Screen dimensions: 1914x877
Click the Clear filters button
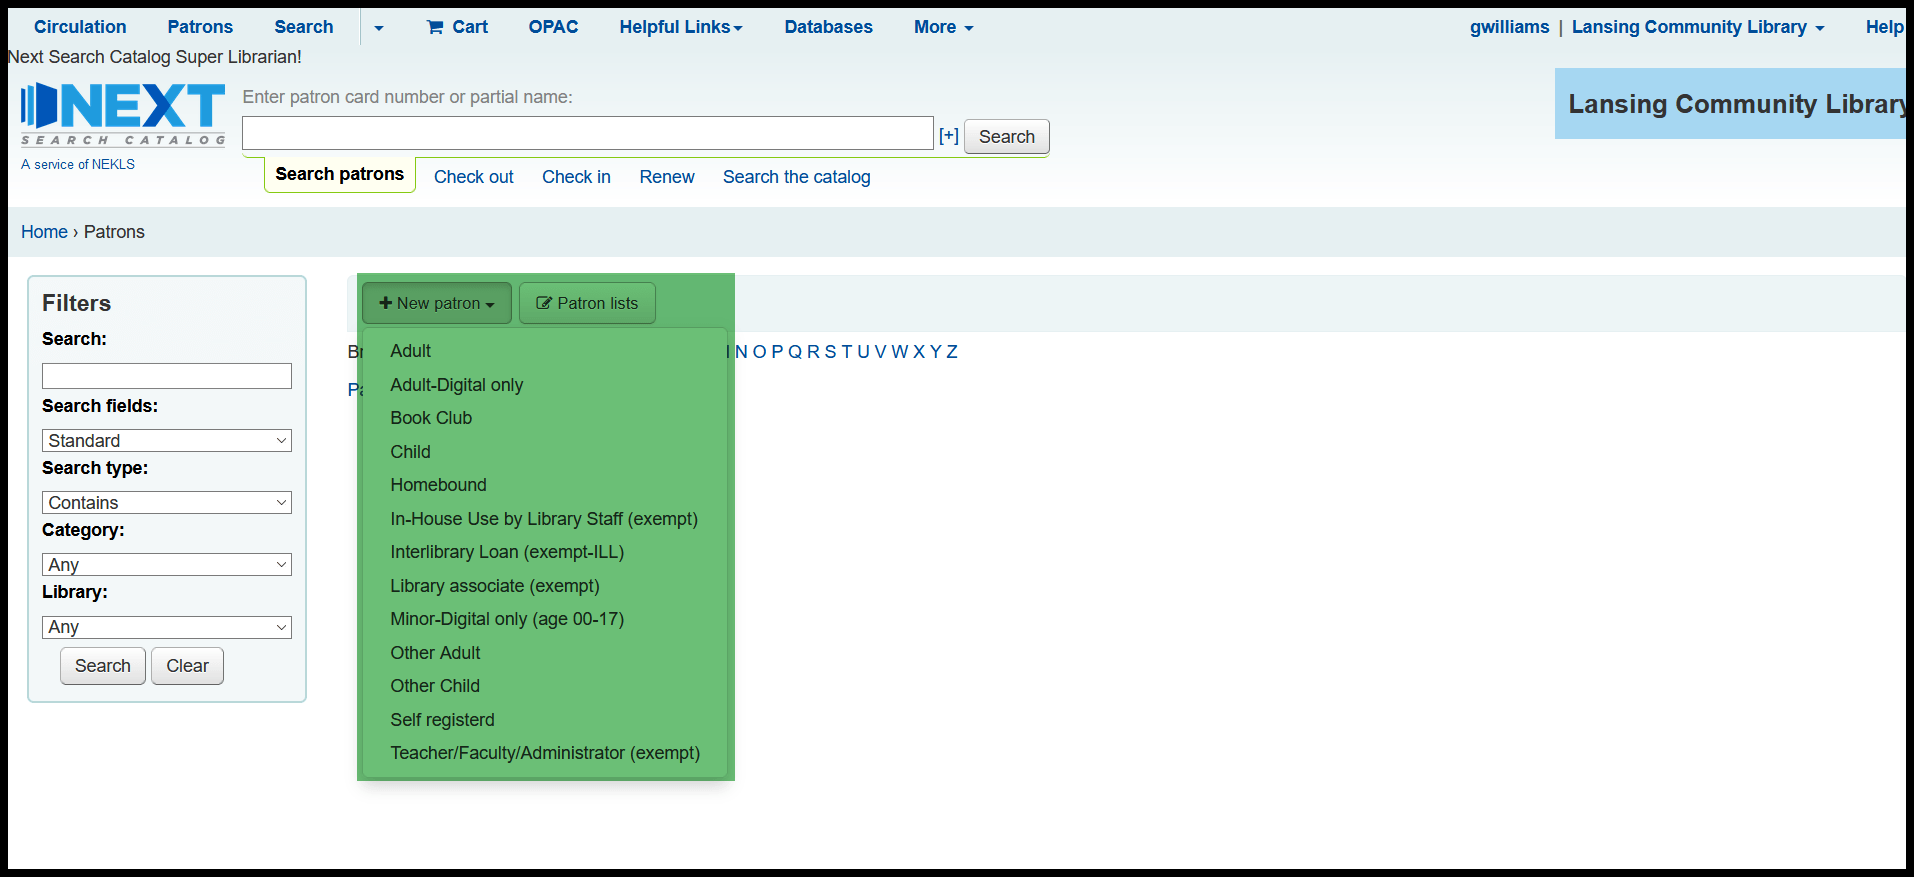[187, 666]
